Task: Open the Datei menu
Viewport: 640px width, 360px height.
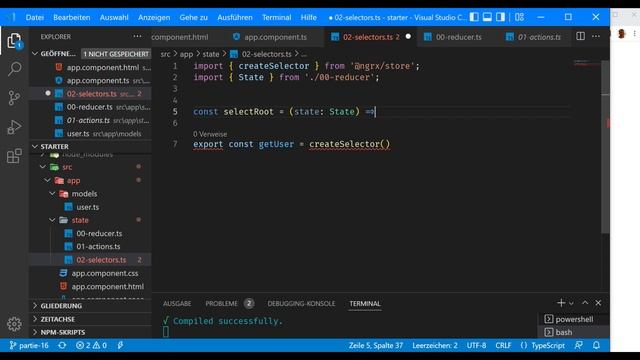Action: [35, 17]
